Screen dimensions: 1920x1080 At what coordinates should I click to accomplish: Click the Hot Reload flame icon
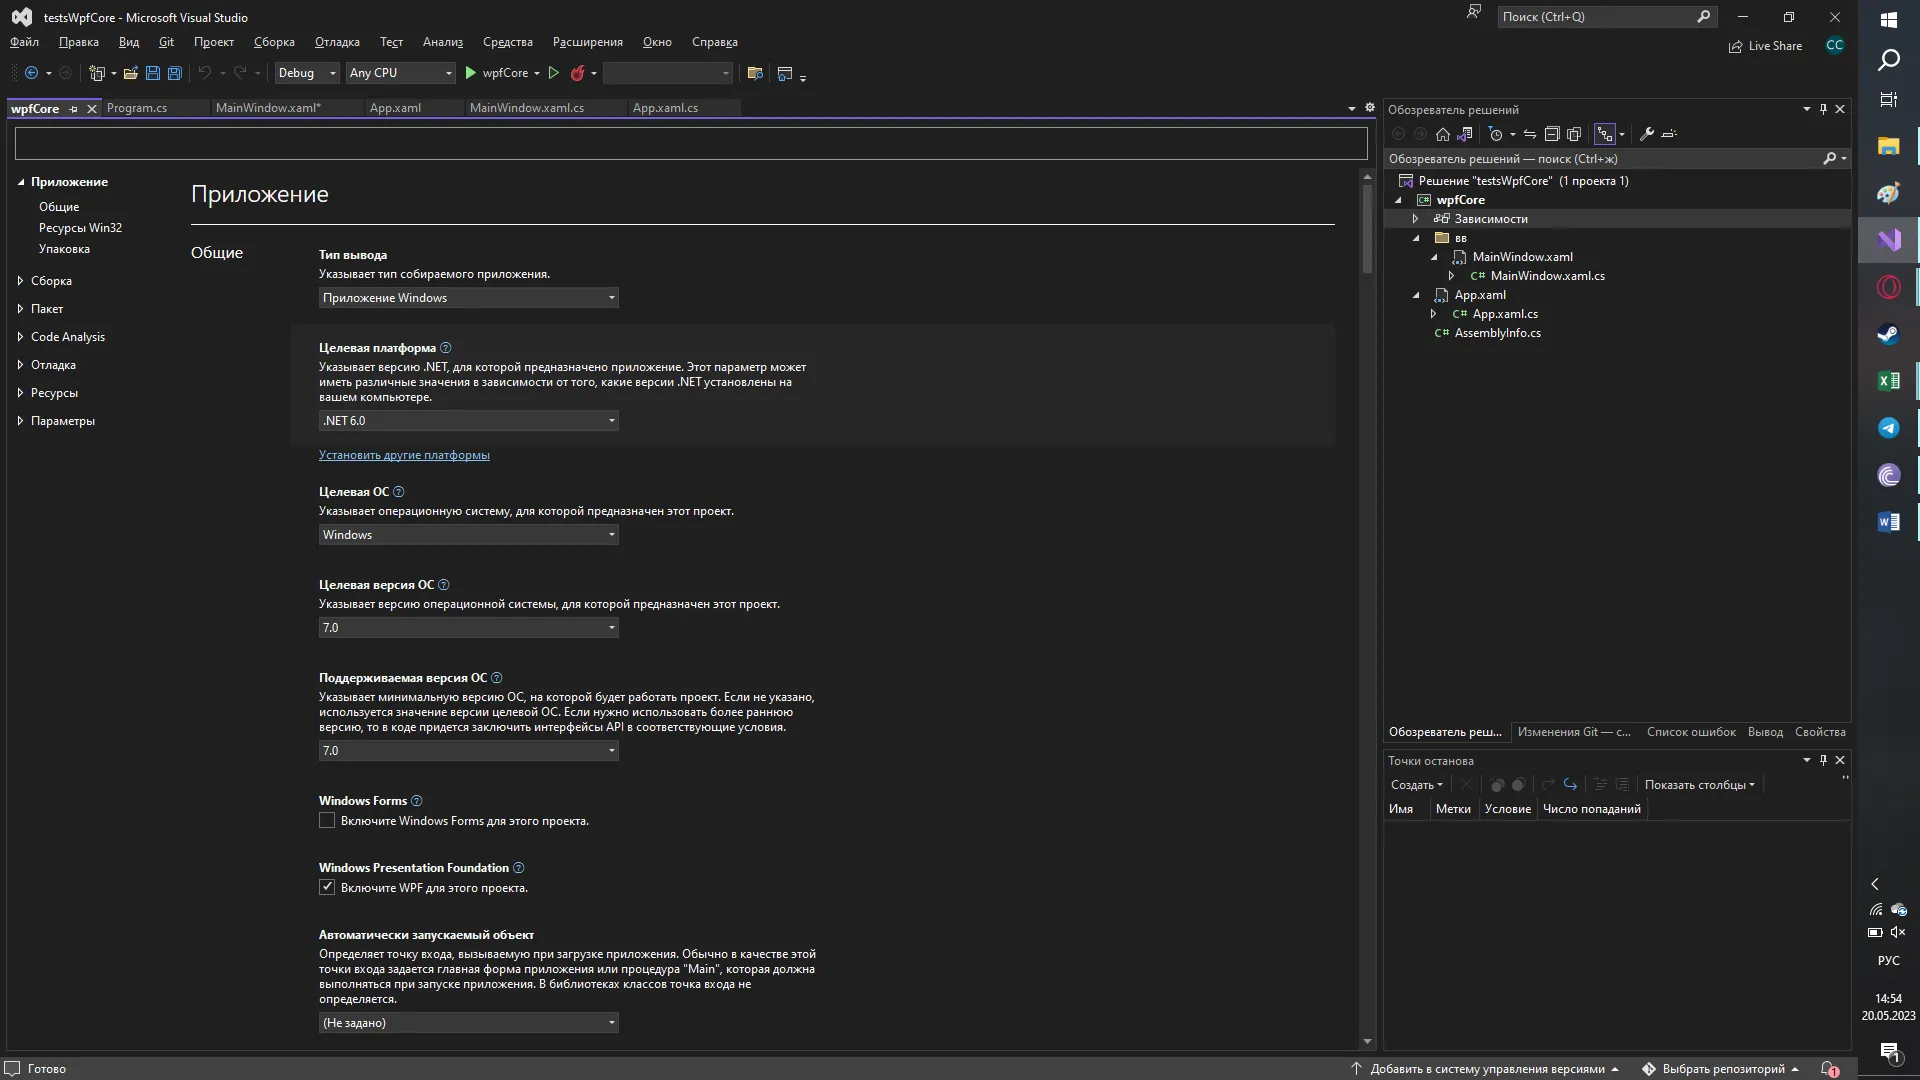tap(577, 73)
